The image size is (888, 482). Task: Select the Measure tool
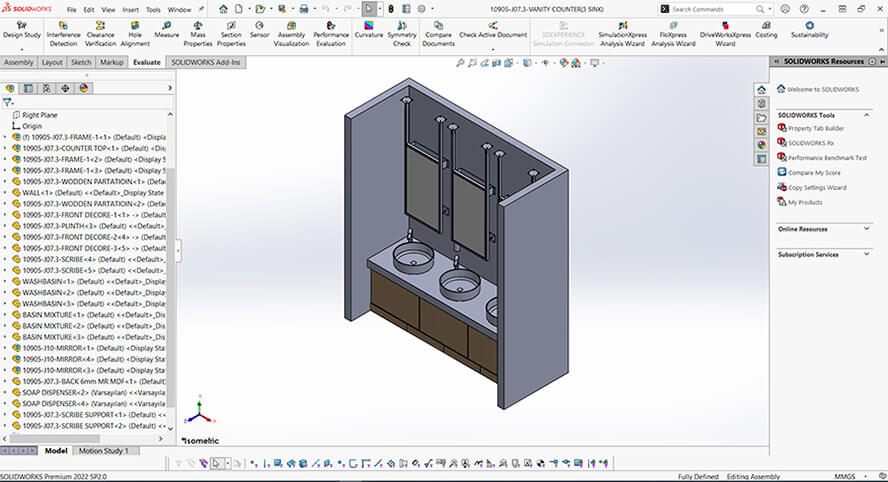pyautogui.click(x=166, y=30)
